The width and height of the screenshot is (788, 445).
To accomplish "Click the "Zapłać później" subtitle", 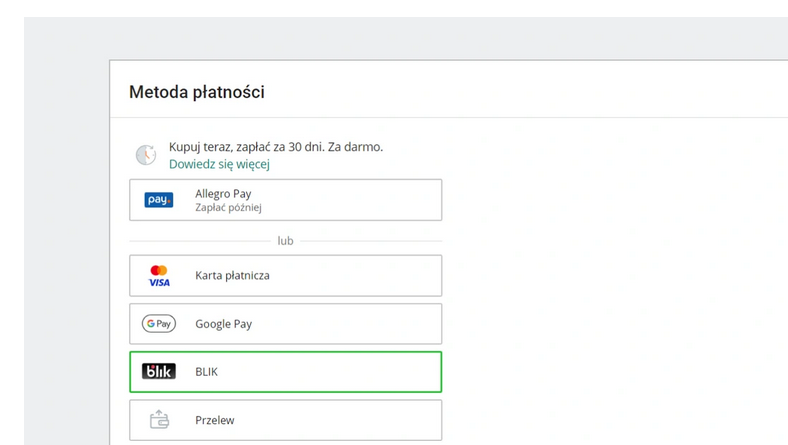I will [x=228, y=208].
